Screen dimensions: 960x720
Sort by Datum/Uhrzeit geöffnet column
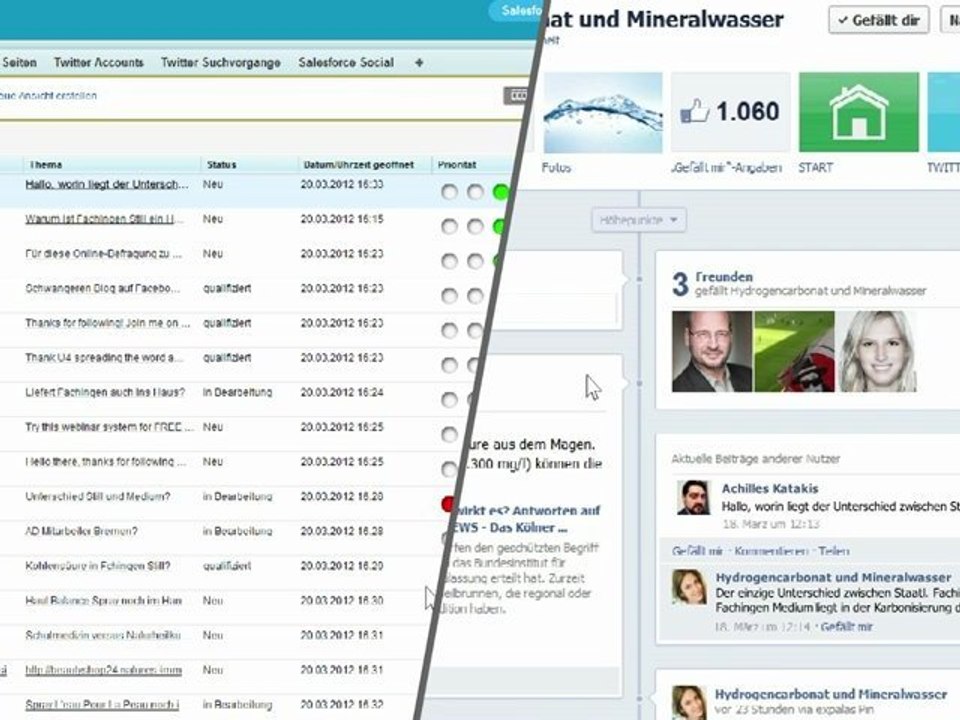(x=359, y=165)
